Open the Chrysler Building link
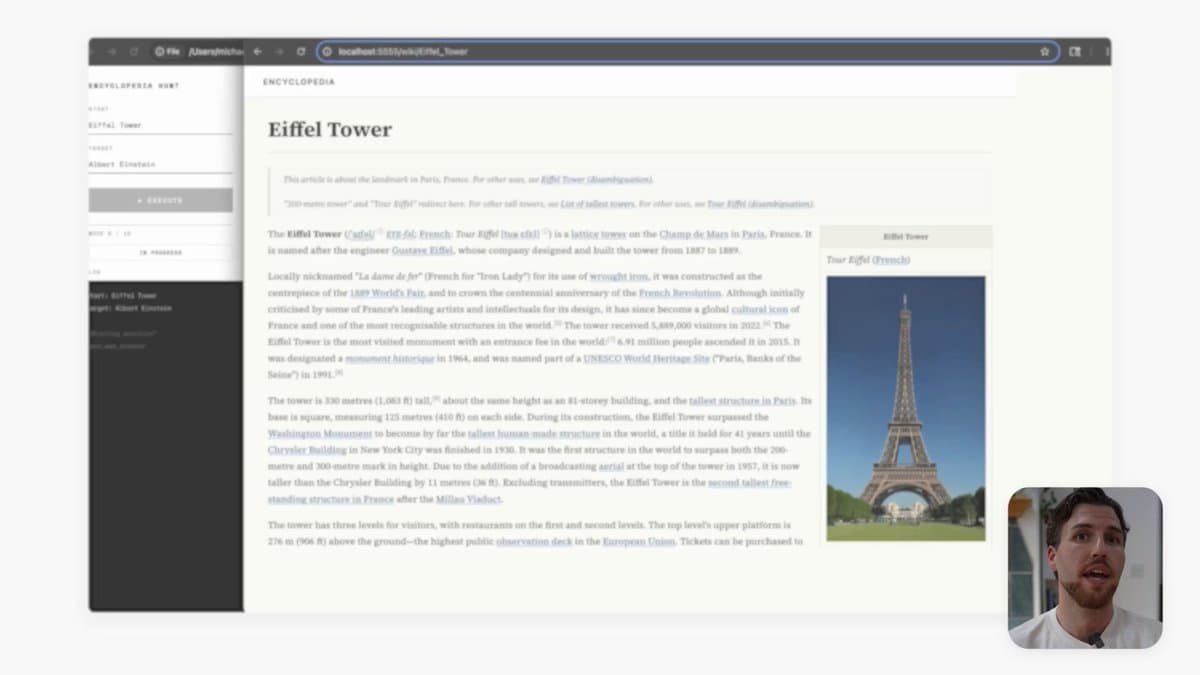 [307, 450]
